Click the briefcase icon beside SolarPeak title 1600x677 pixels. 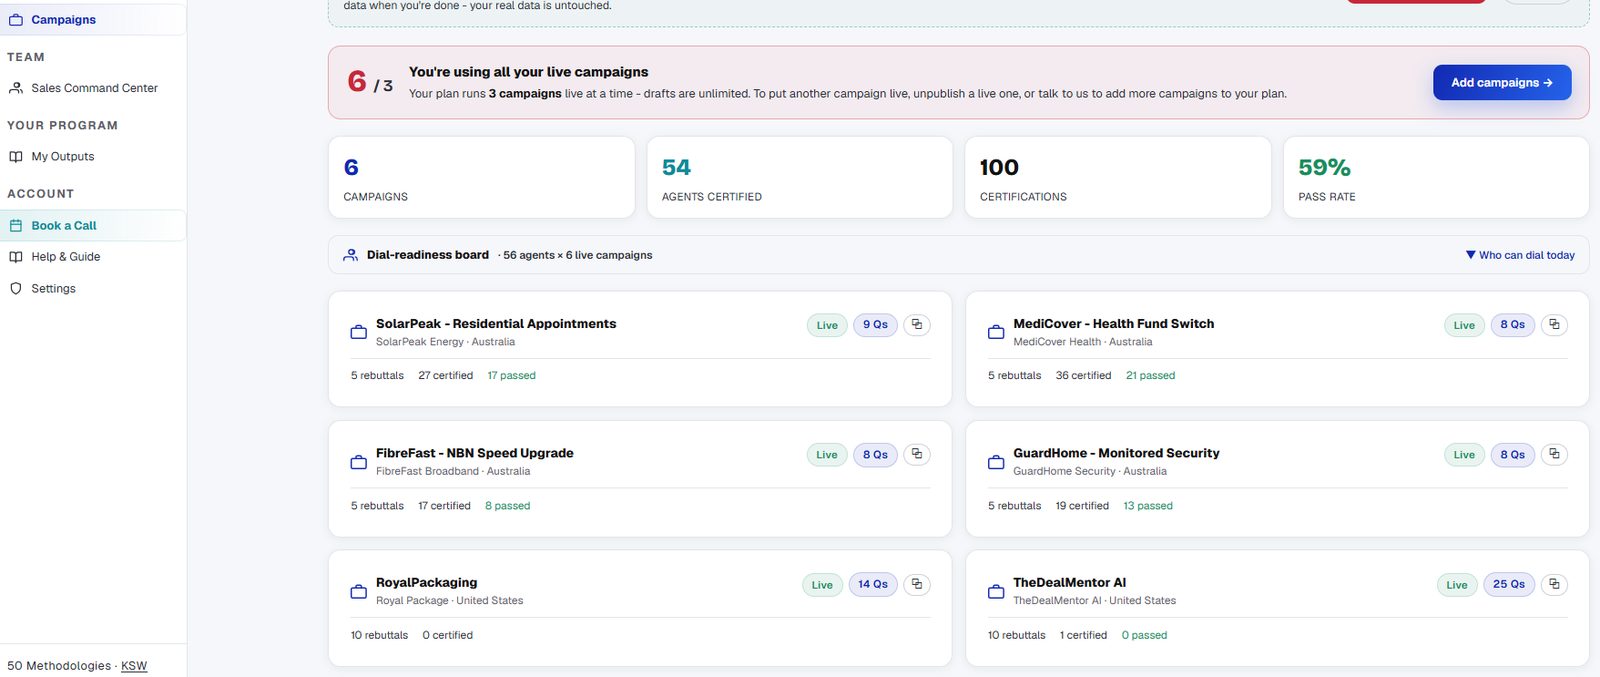pos(358,332)
